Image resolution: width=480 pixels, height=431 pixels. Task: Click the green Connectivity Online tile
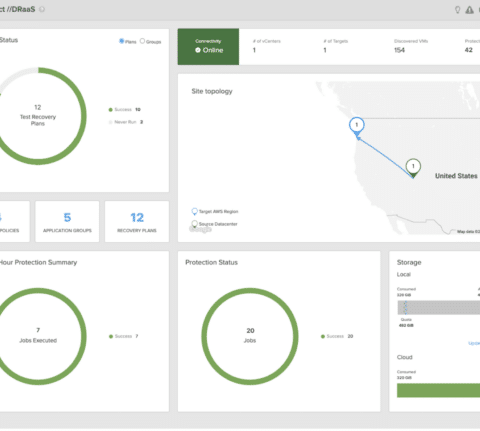pyautogui.click(x=208, y=47)
